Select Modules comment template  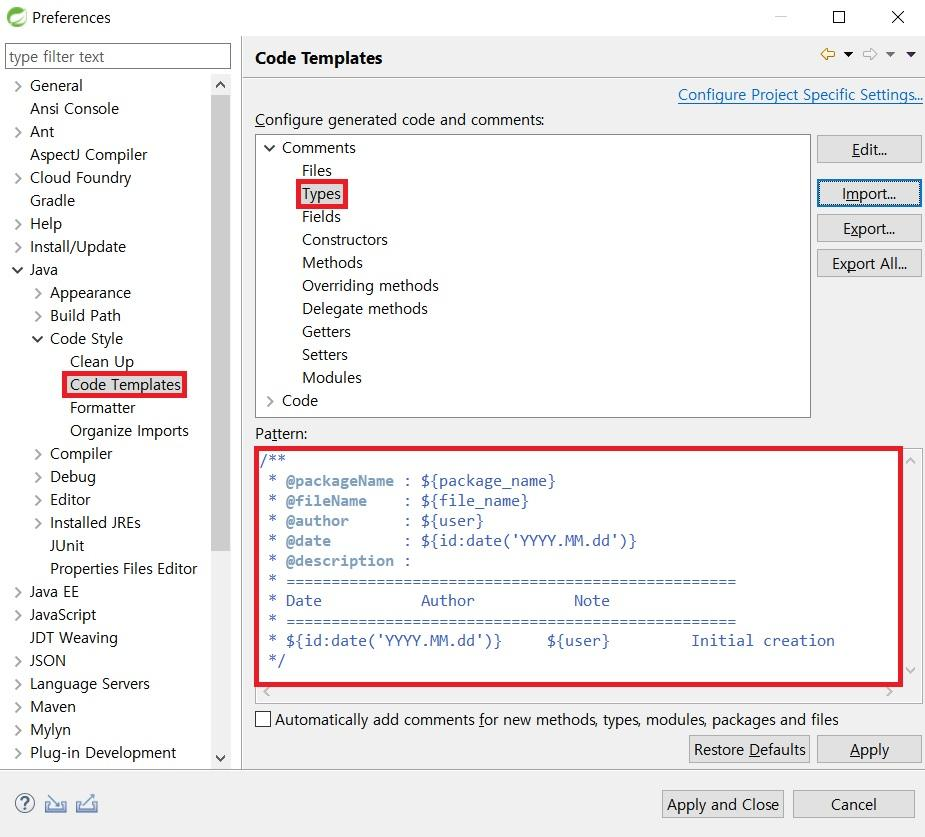click(332, 378)
